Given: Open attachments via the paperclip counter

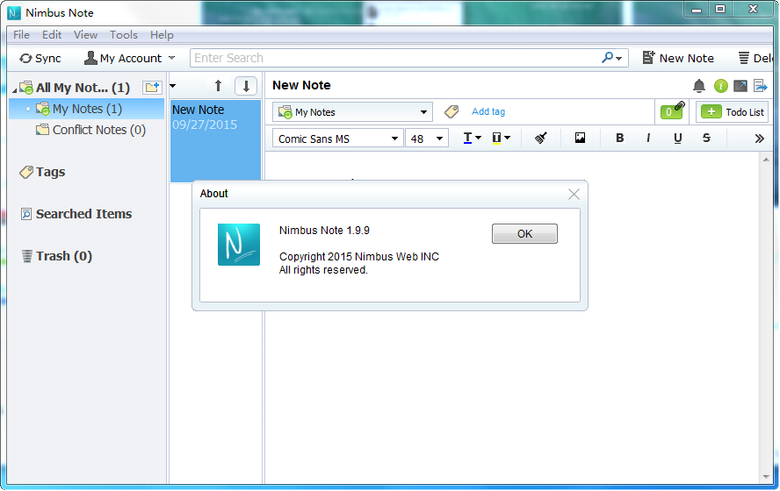Looking at the screenshot, I should tap(670, 111).
